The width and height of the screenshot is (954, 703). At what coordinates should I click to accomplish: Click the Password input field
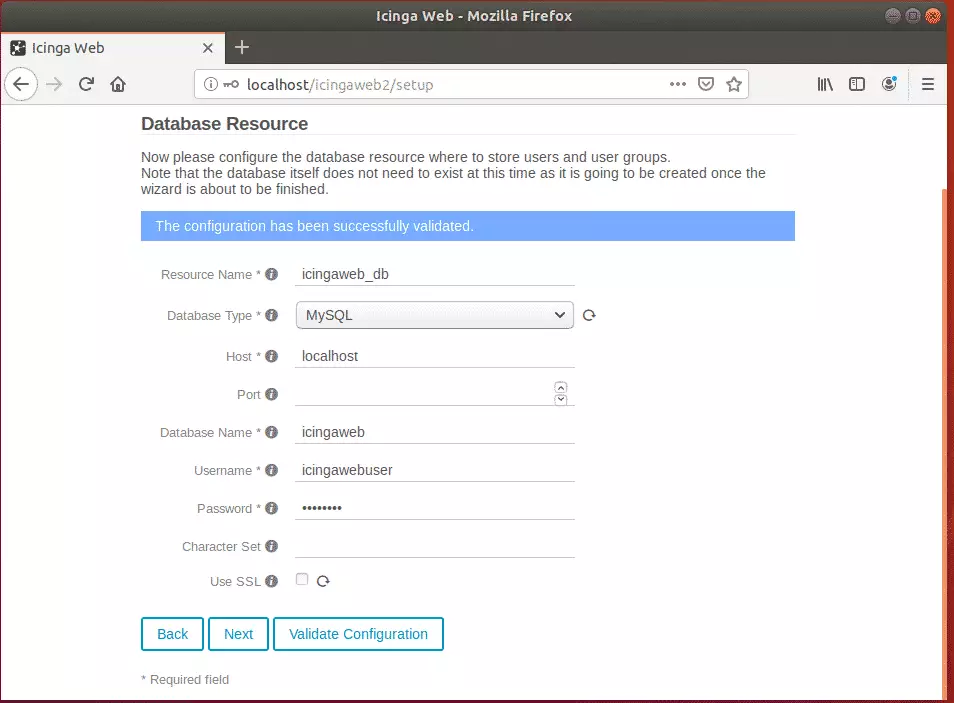click(x=434, y=508)
